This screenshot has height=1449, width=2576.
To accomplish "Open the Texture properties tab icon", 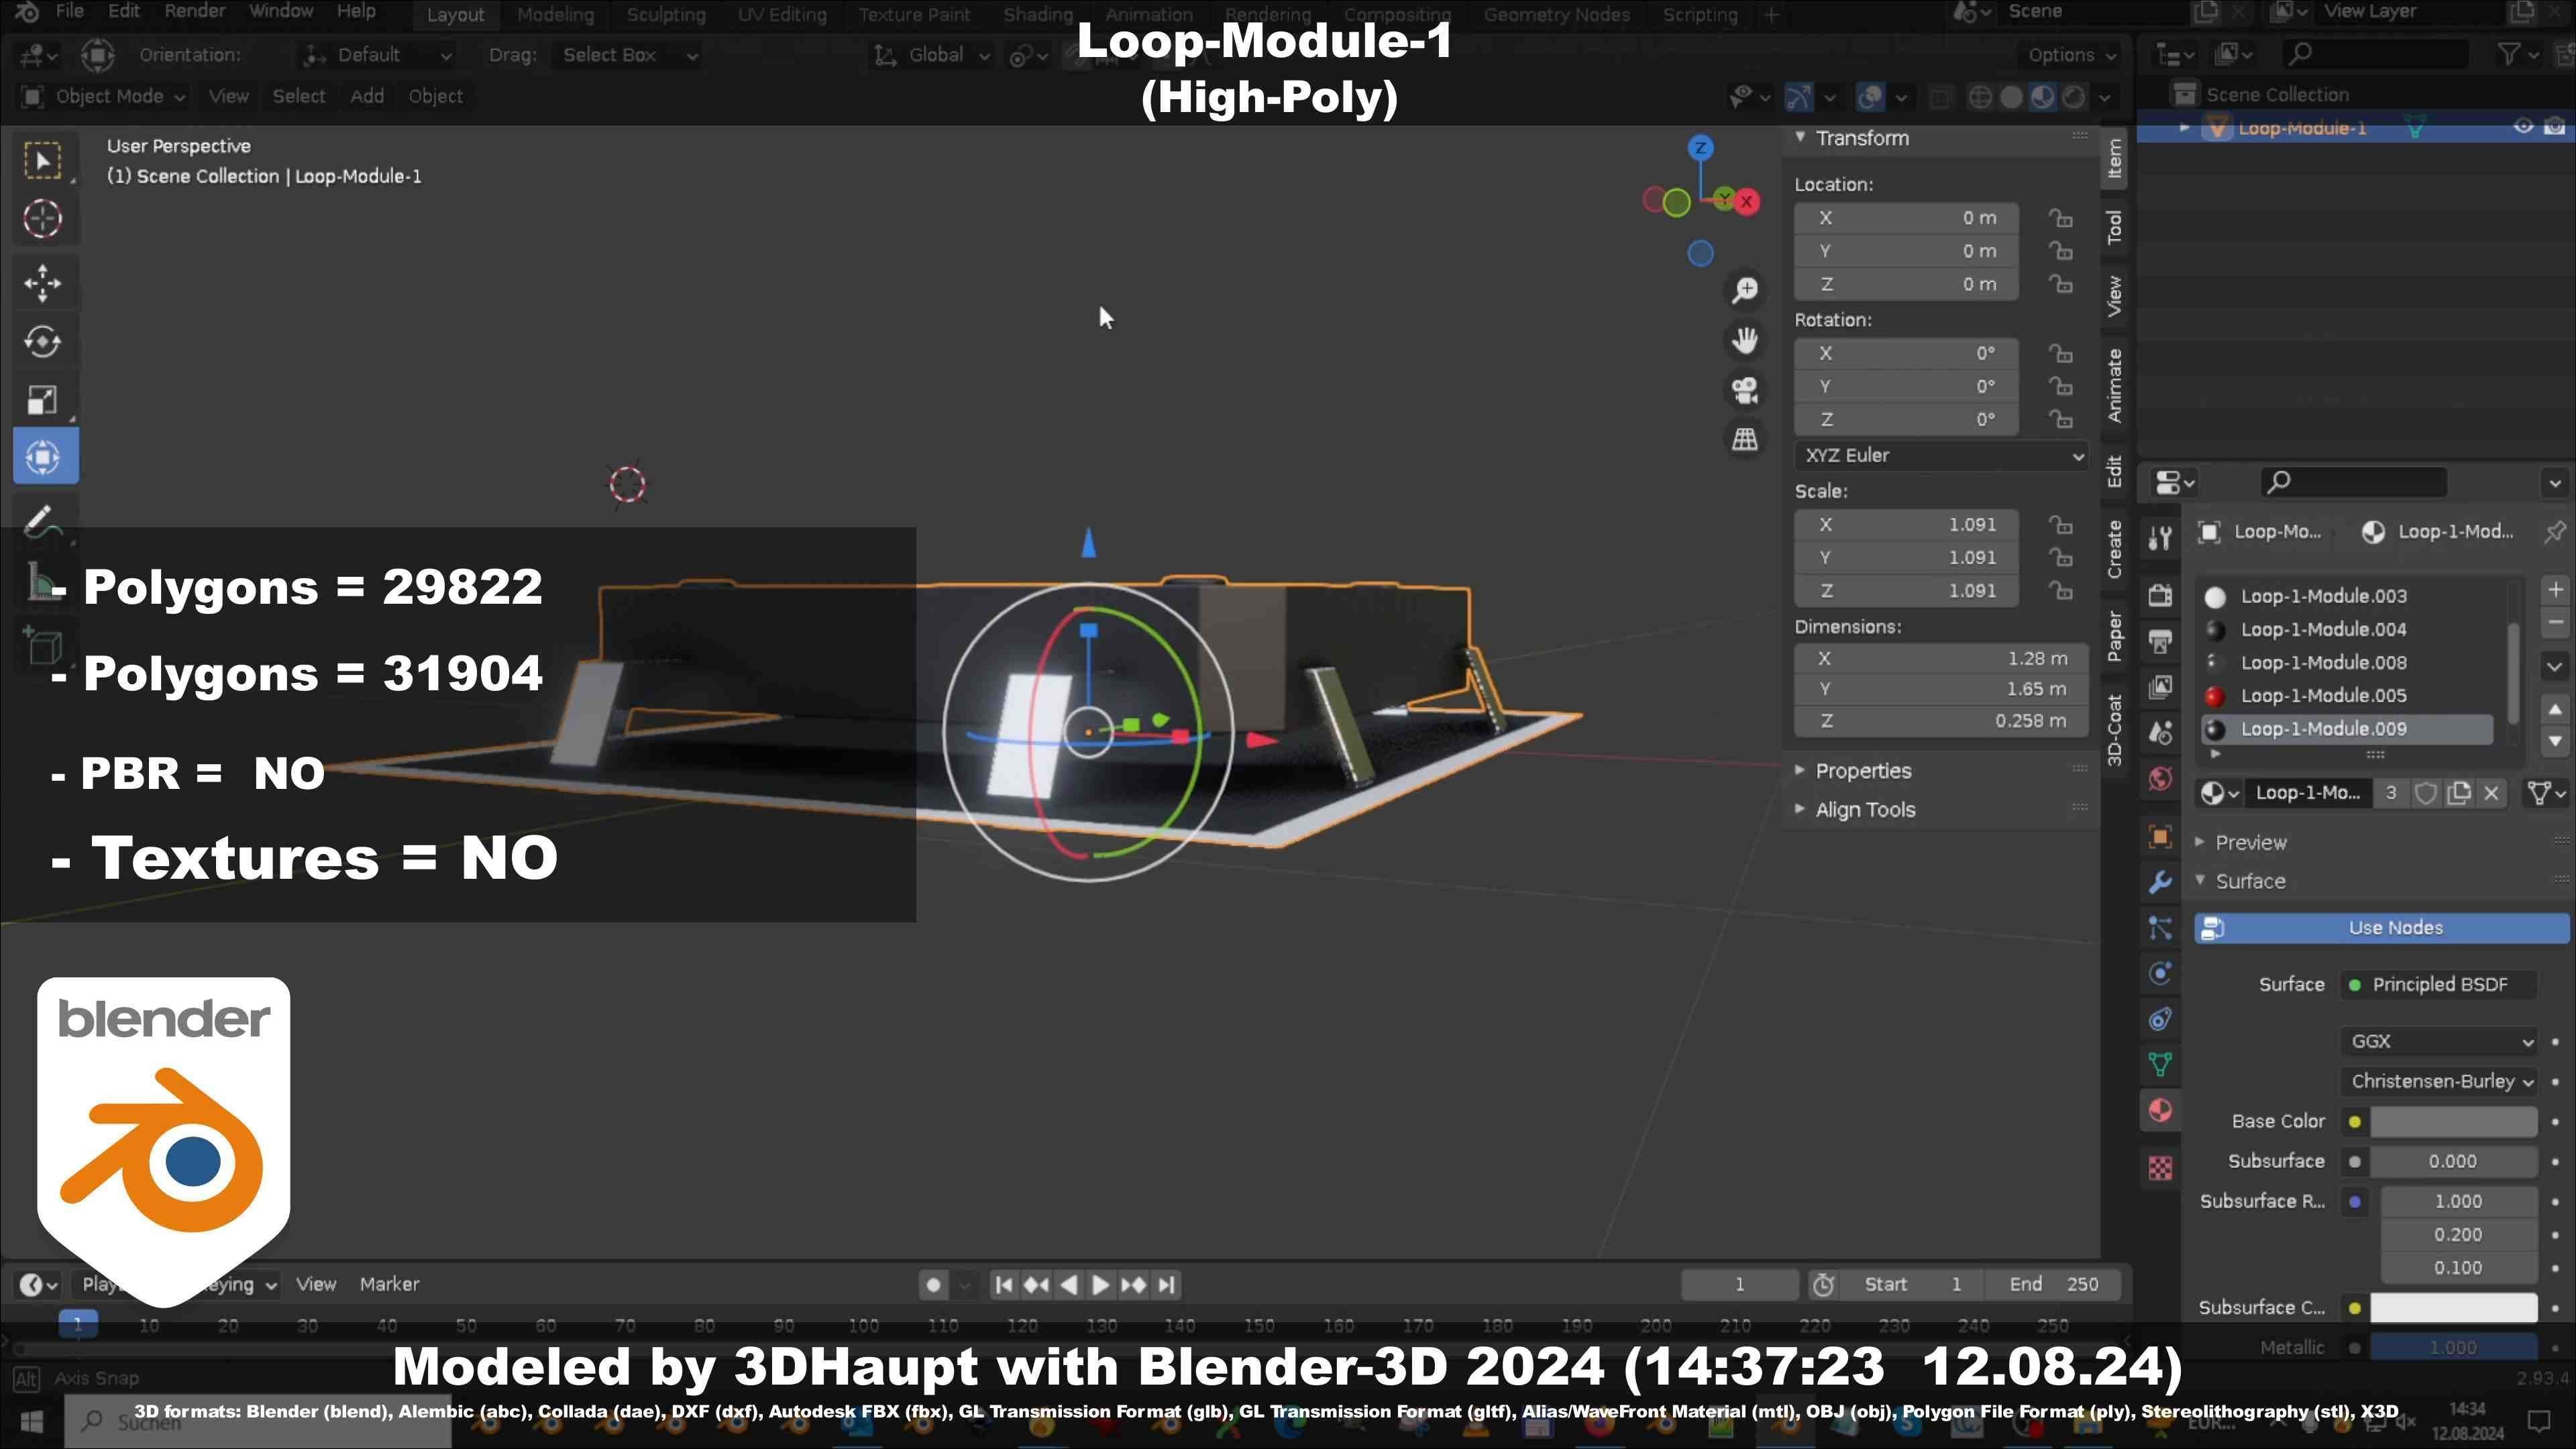I will click(2160, 1168).
